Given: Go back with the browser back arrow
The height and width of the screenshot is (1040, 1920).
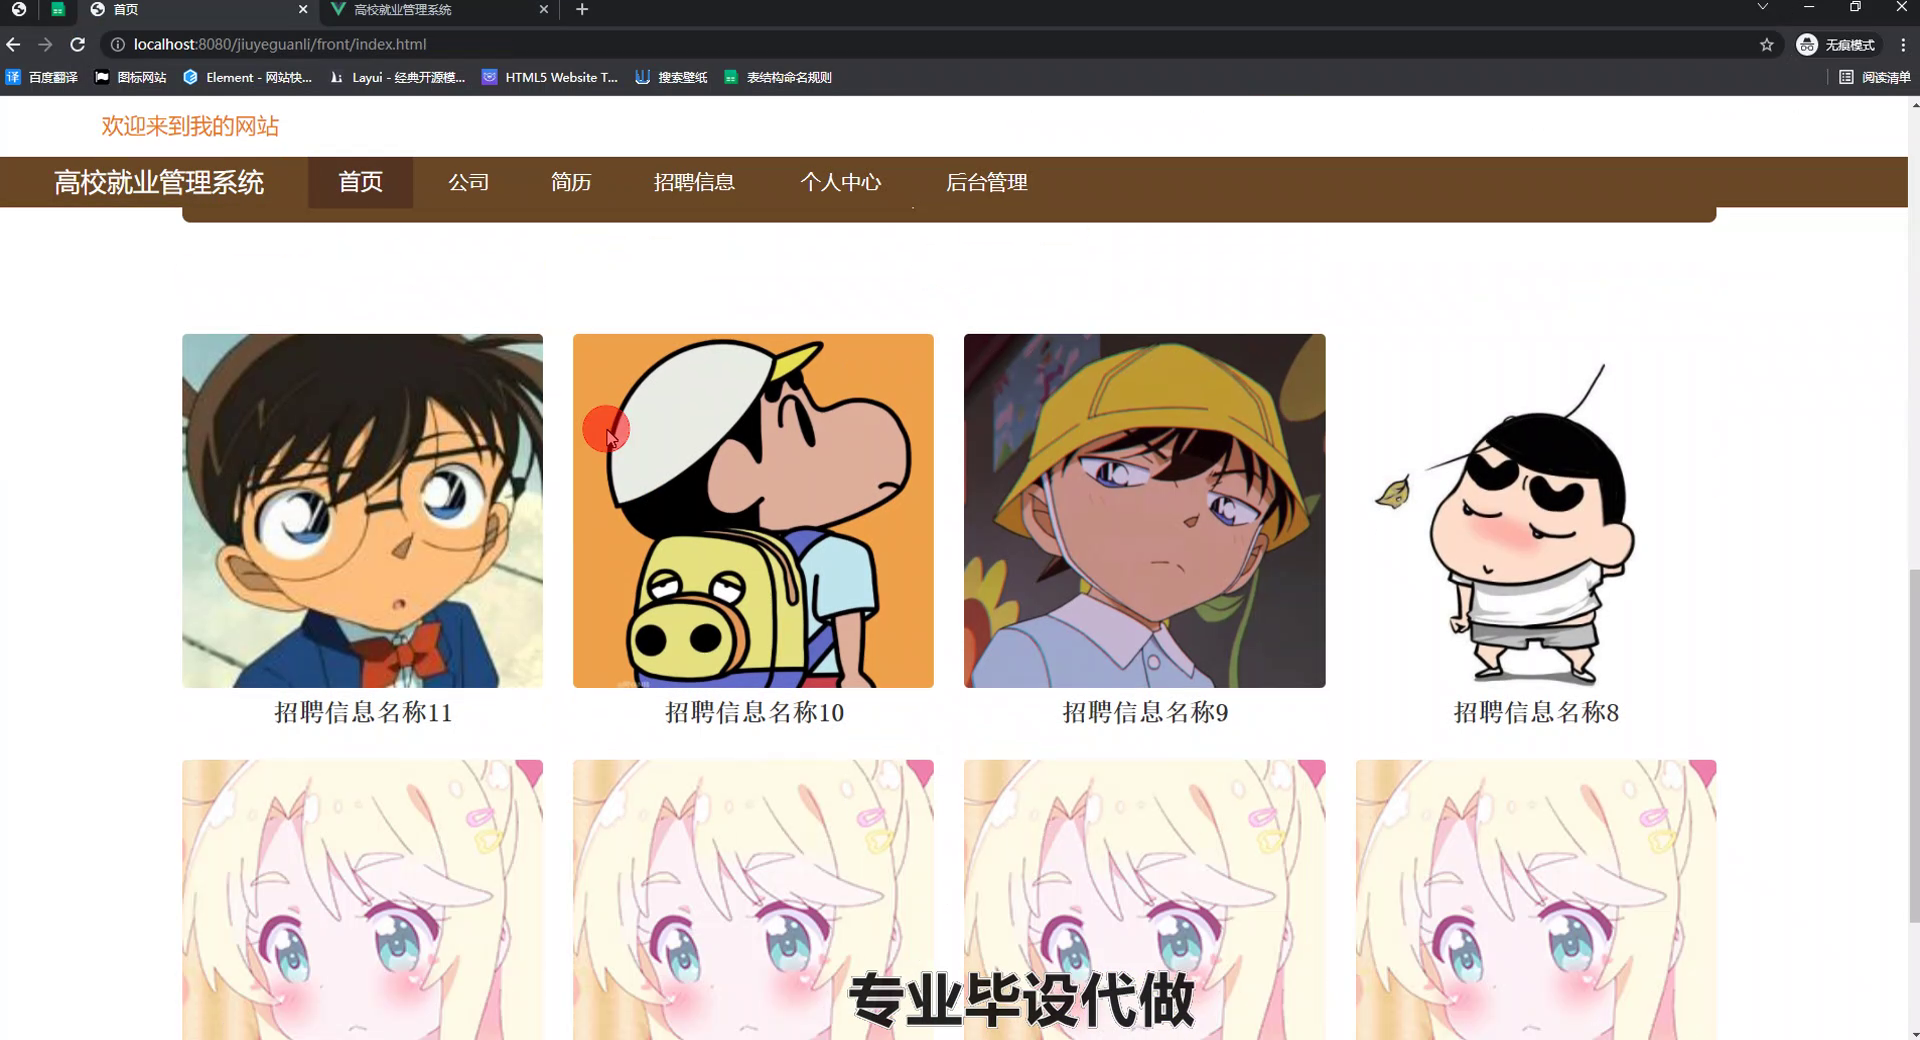Looking at the screenshot, I should (x=13, y=44).
